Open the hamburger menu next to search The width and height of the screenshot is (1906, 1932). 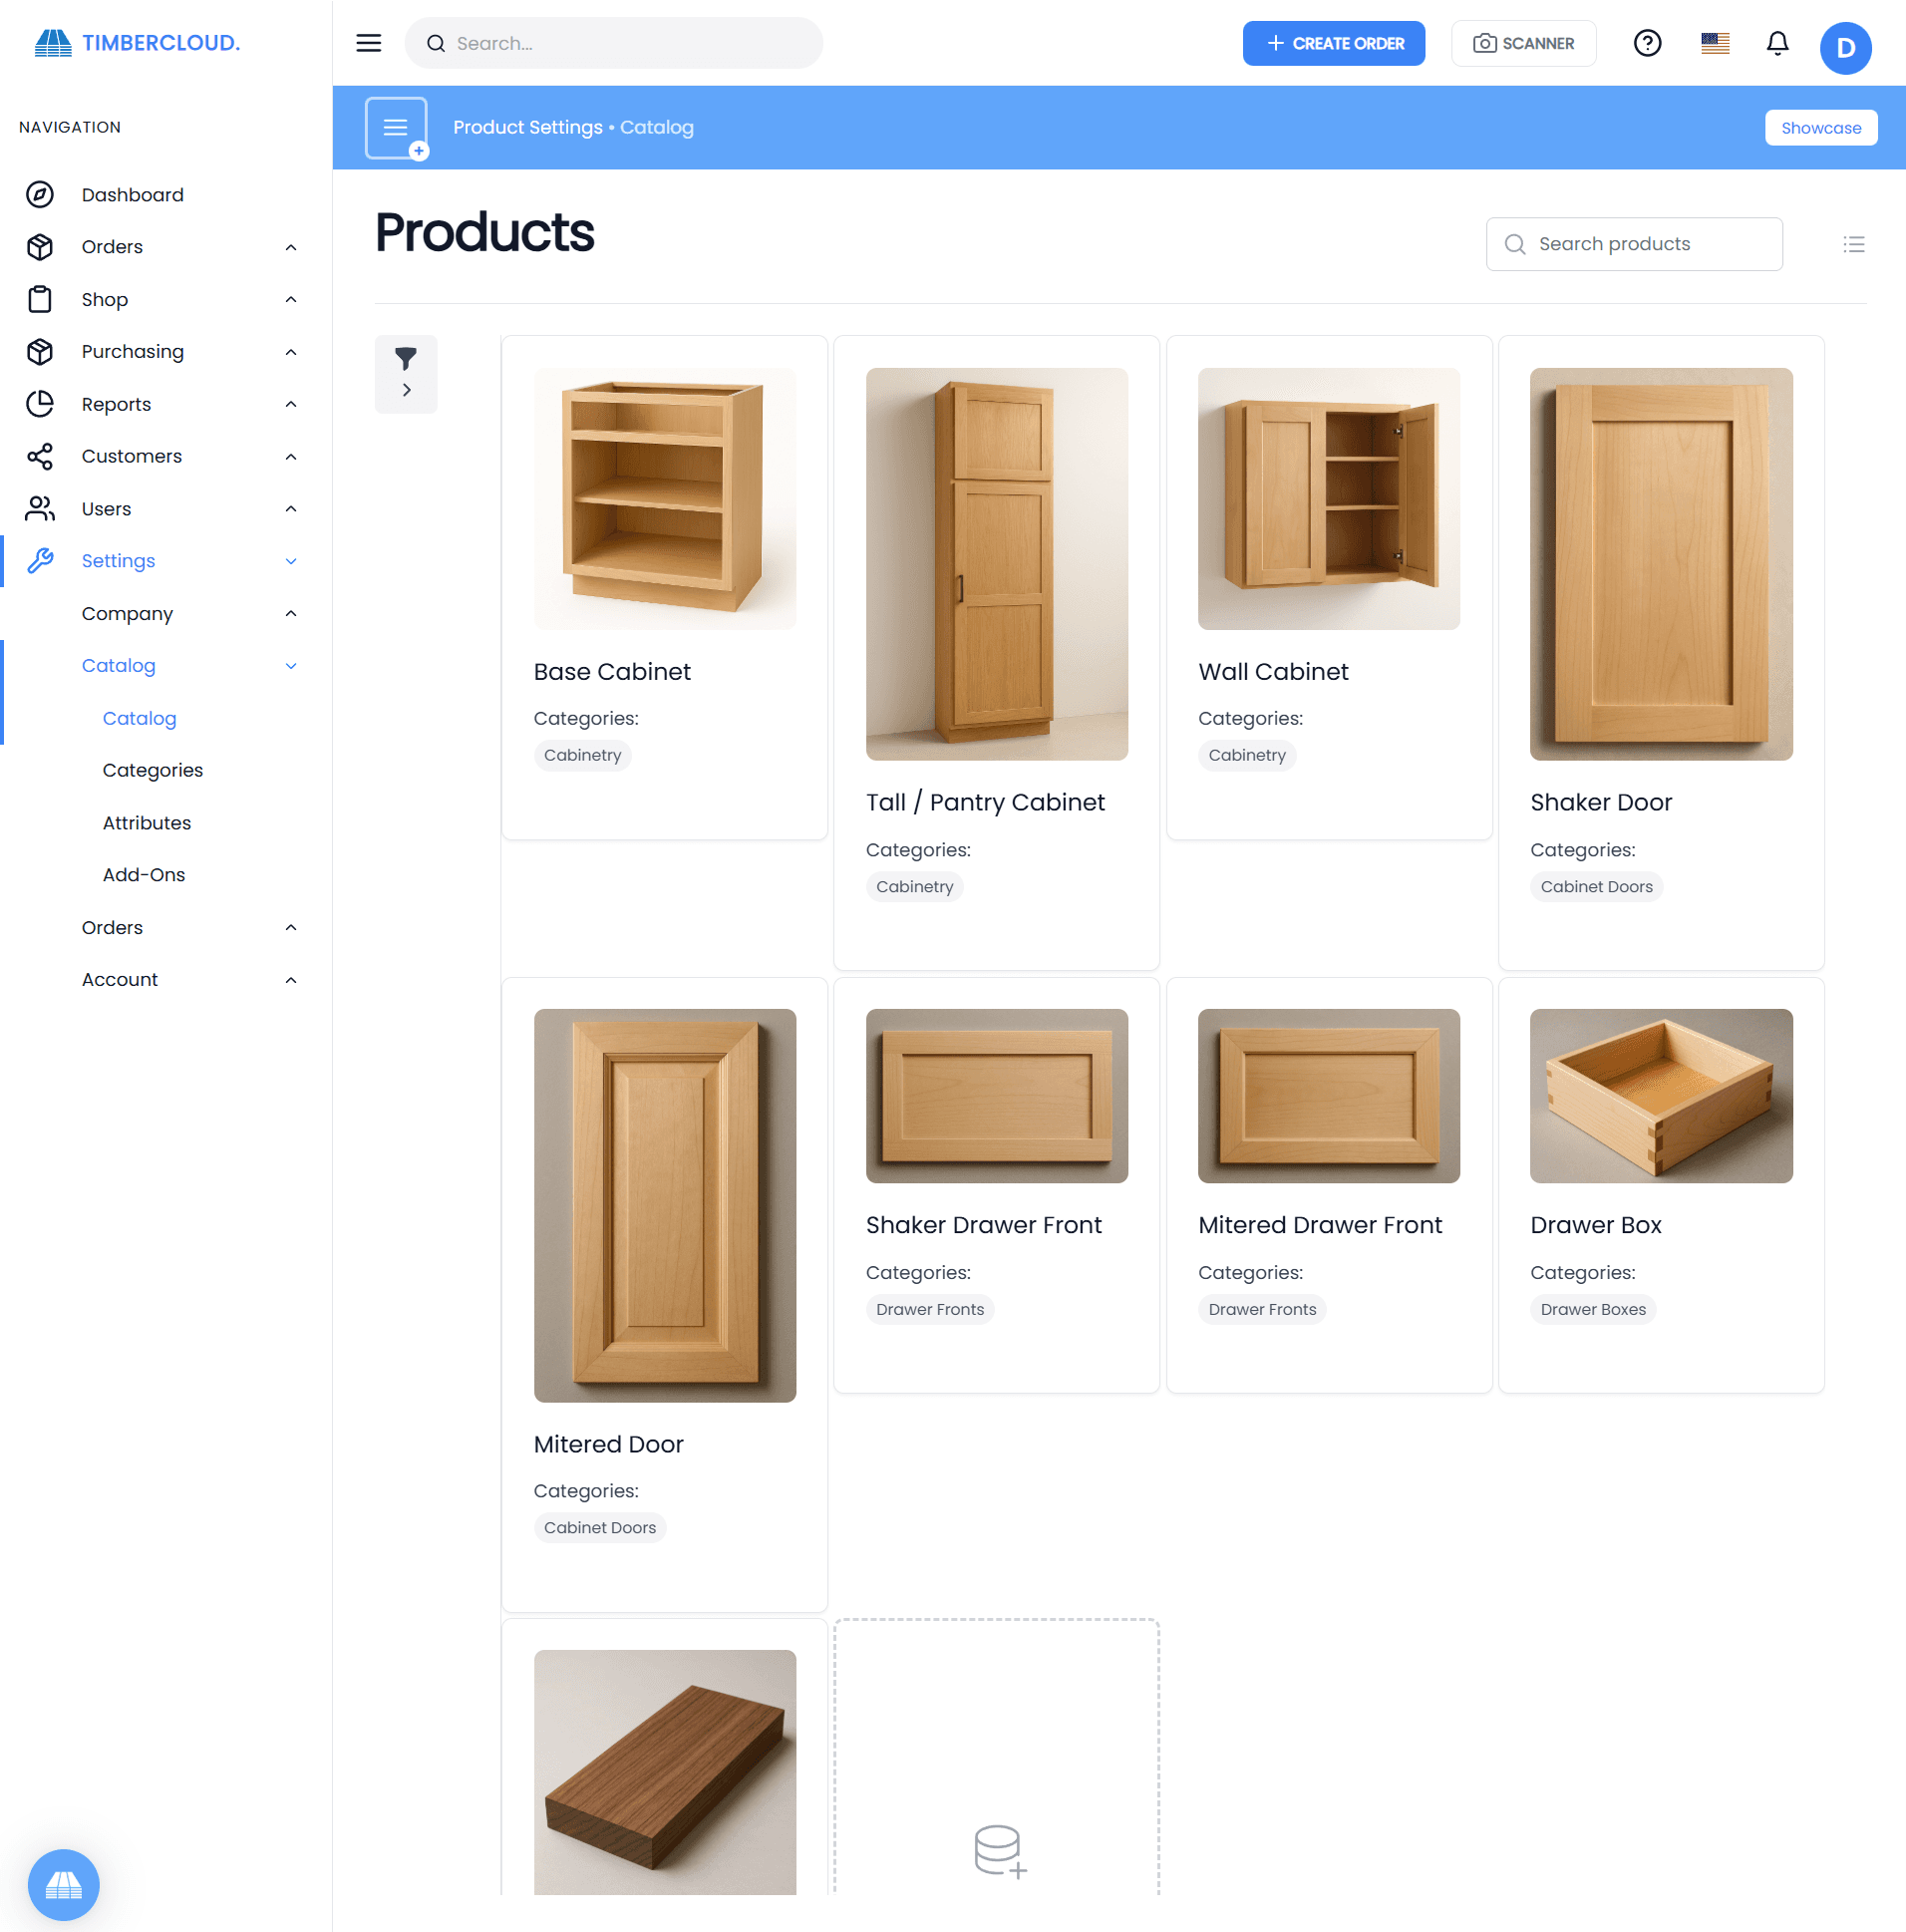click(368, 43)
